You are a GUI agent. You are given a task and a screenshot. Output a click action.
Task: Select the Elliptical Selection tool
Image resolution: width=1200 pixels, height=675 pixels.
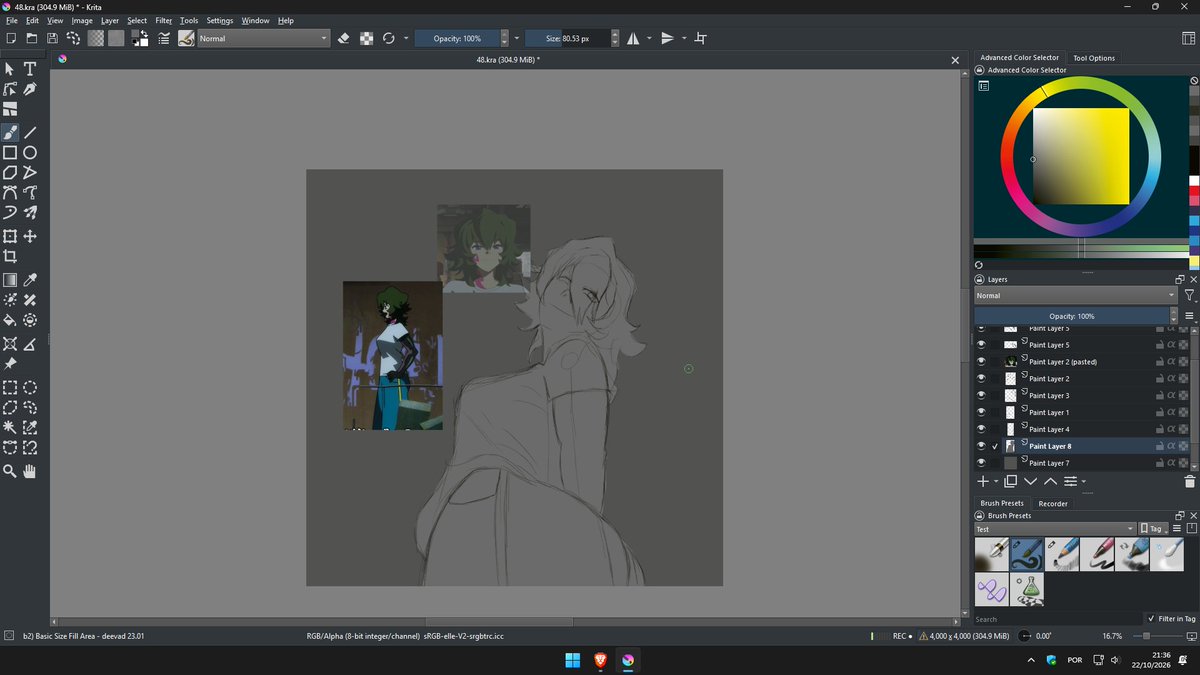tap(30, 388)
